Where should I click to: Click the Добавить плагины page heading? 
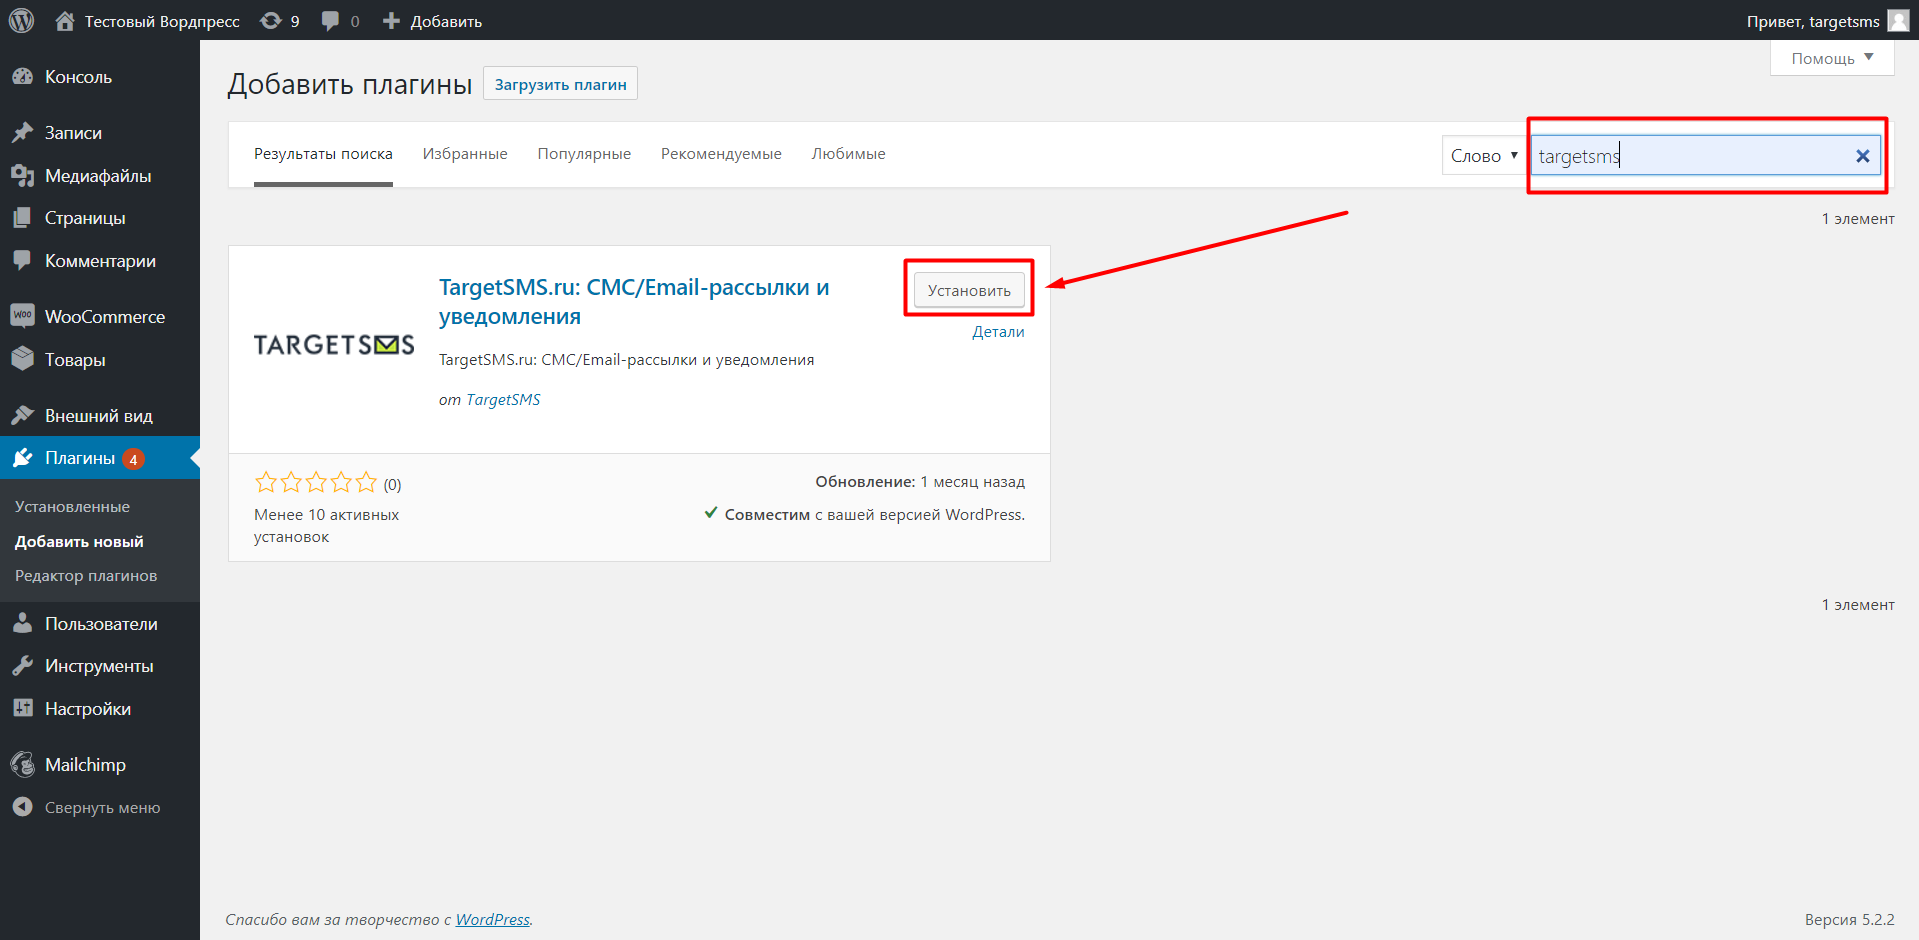349,84
